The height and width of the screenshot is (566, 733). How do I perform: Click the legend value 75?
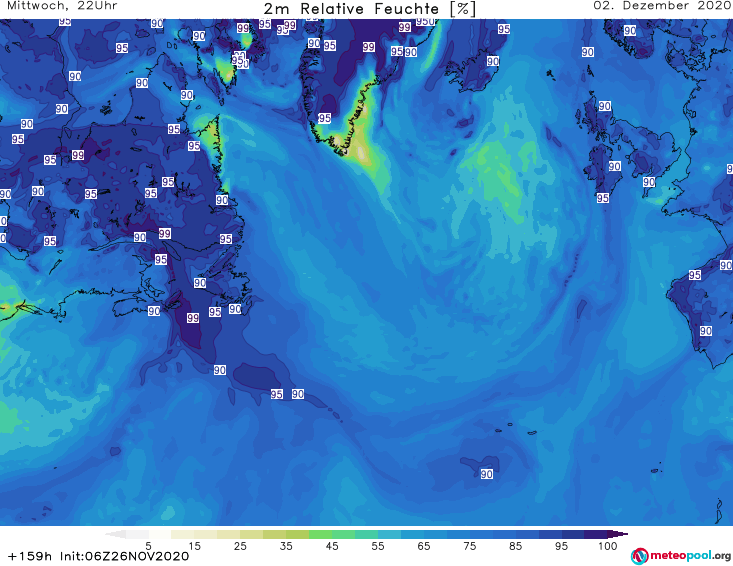pyautogui.click(x=470, y=546)
